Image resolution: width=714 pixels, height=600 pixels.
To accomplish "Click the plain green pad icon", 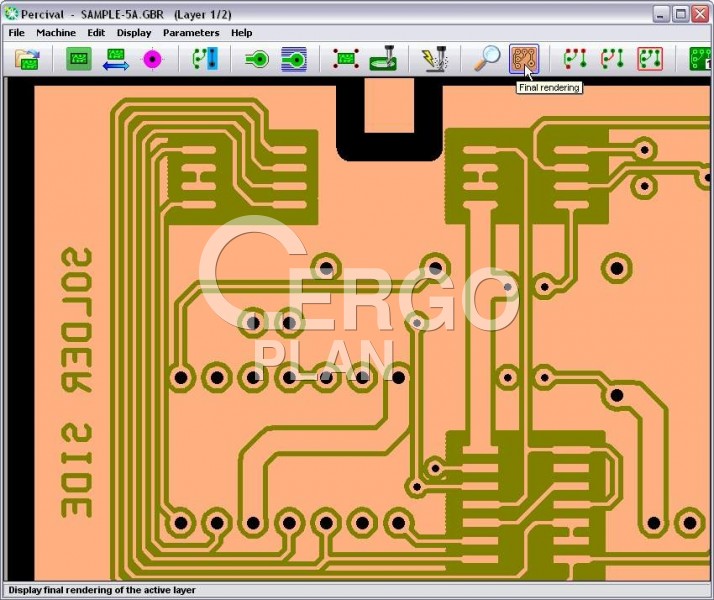I will (x=257, y=59).
